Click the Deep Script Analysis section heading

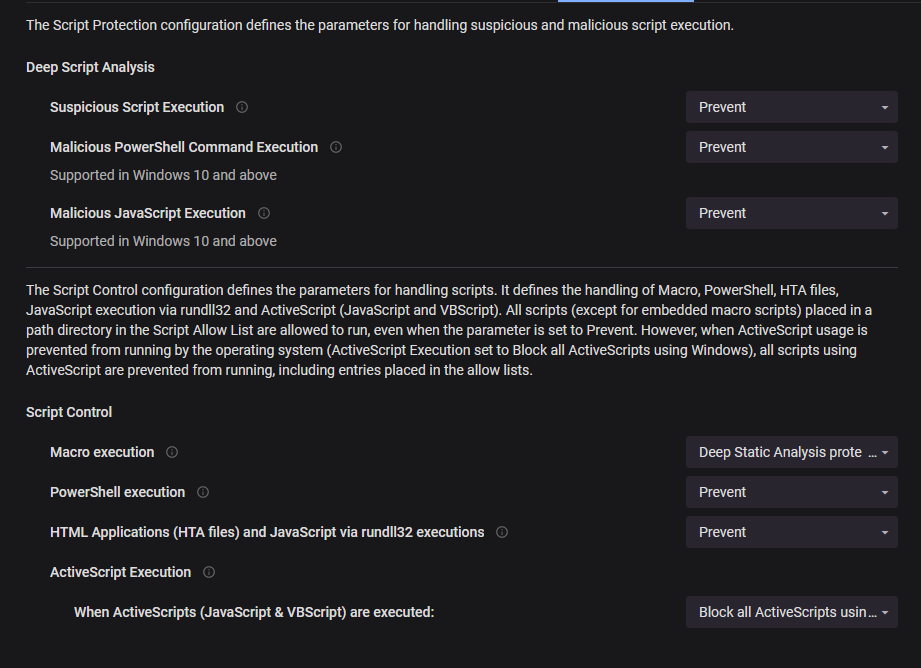click(90, 67)
